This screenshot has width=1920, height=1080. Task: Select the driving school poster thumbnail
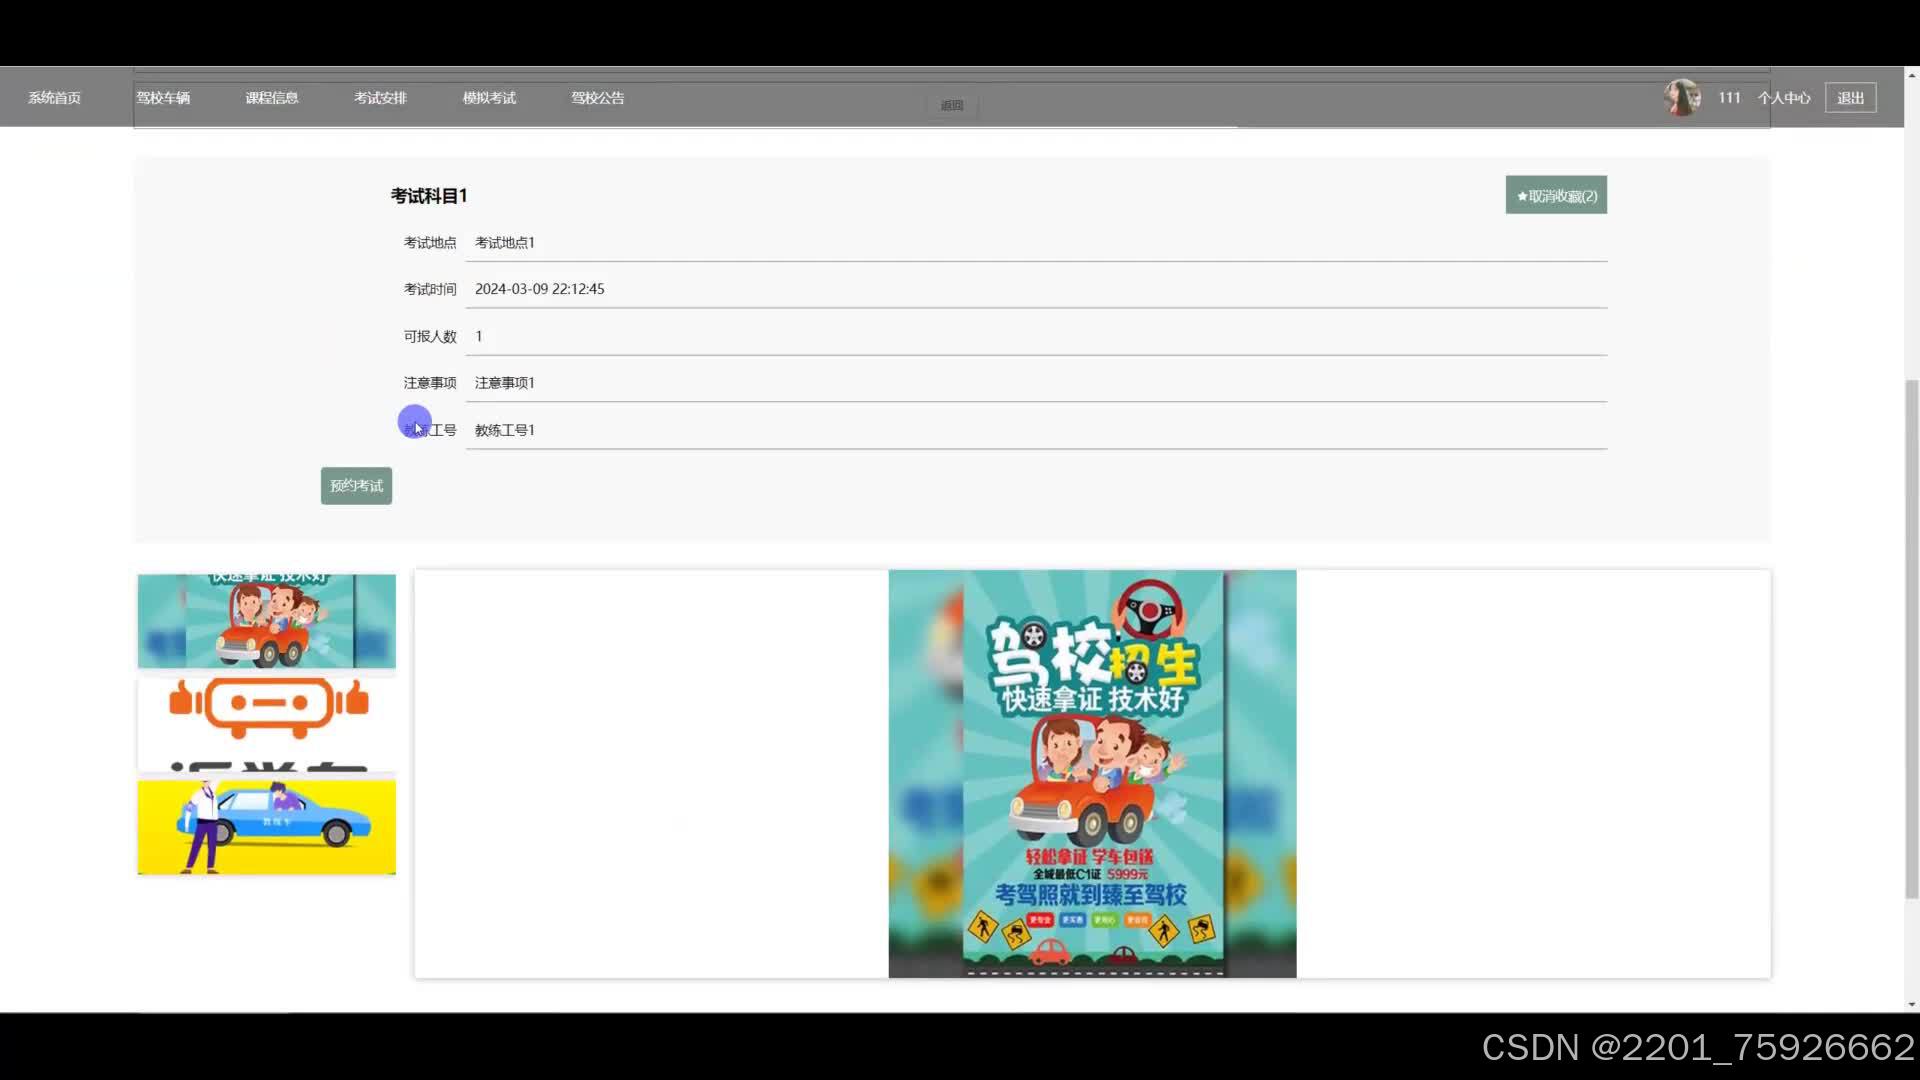click(x=266, y=621)
